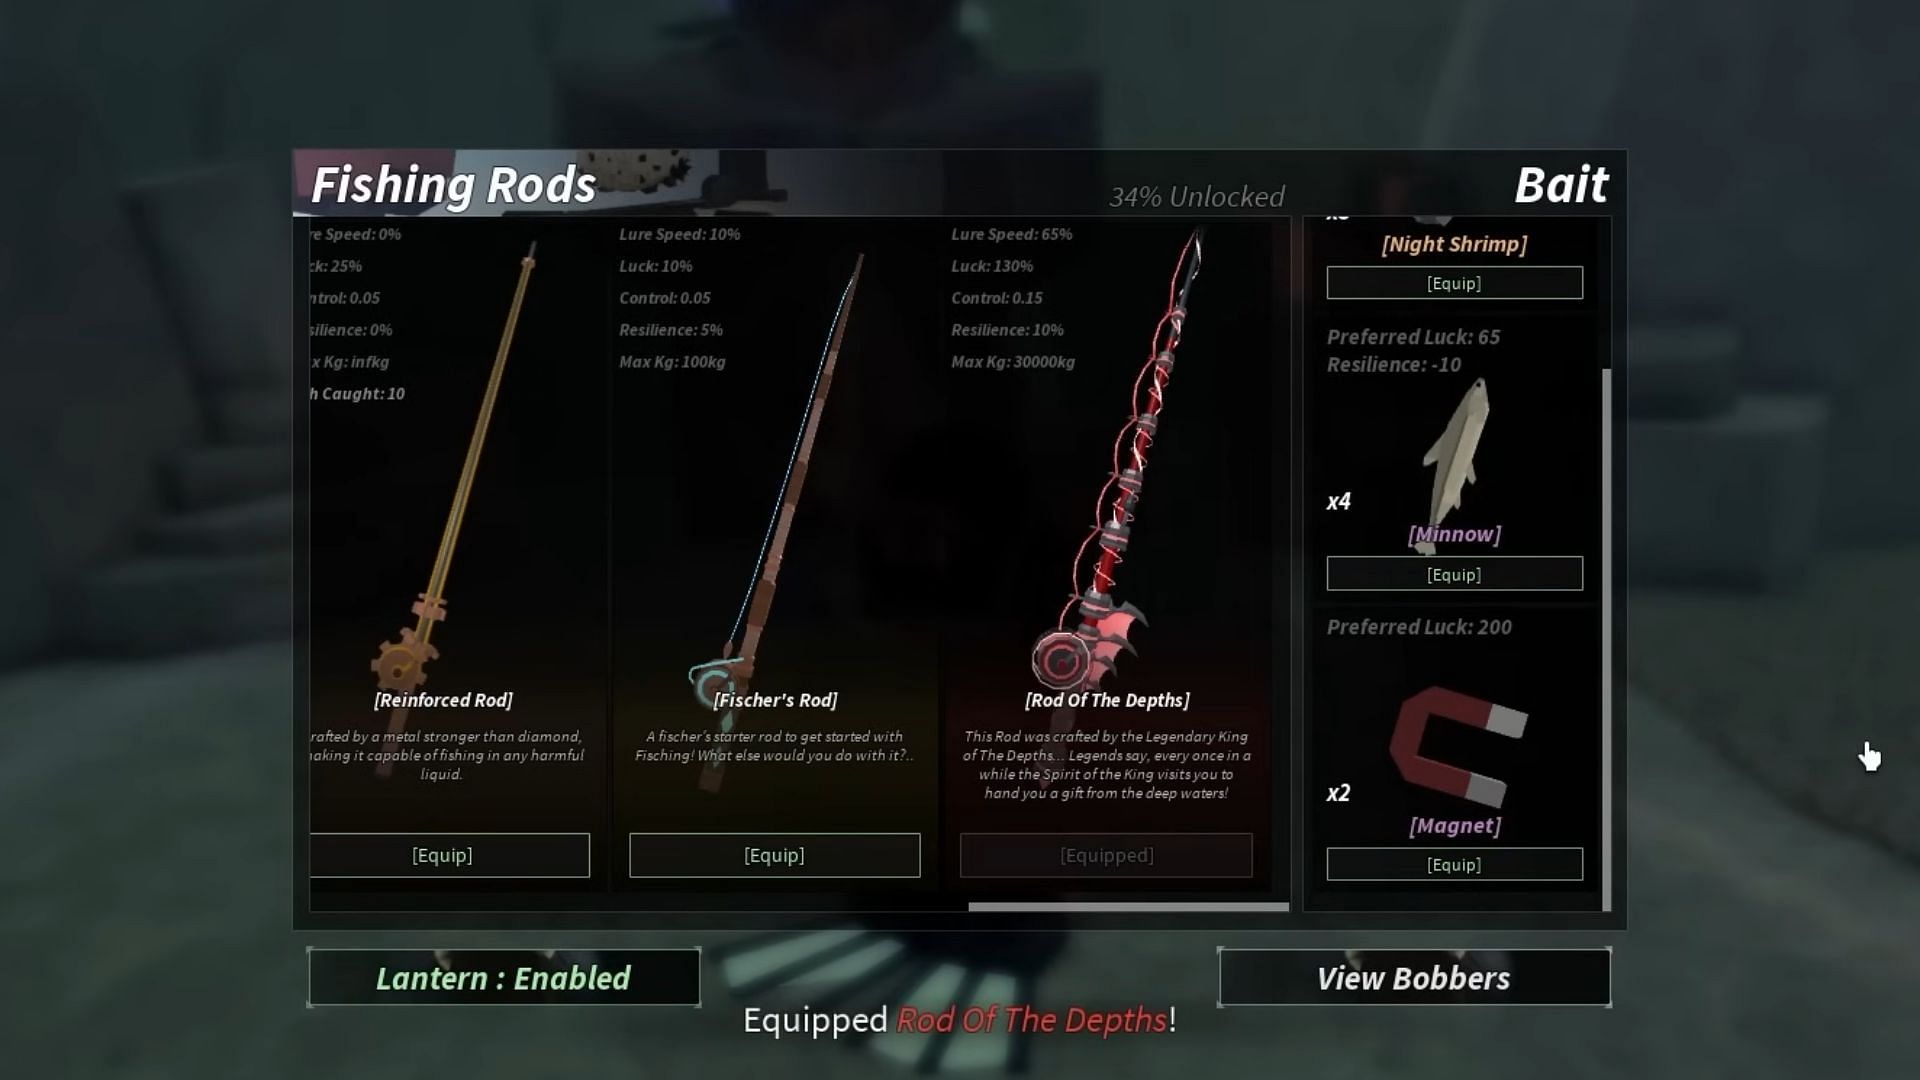Image resolution: width=1920 pixels, height=1080 pixels.
Task: Click the Fishing Rods header
Action: (x=453, y=185)
